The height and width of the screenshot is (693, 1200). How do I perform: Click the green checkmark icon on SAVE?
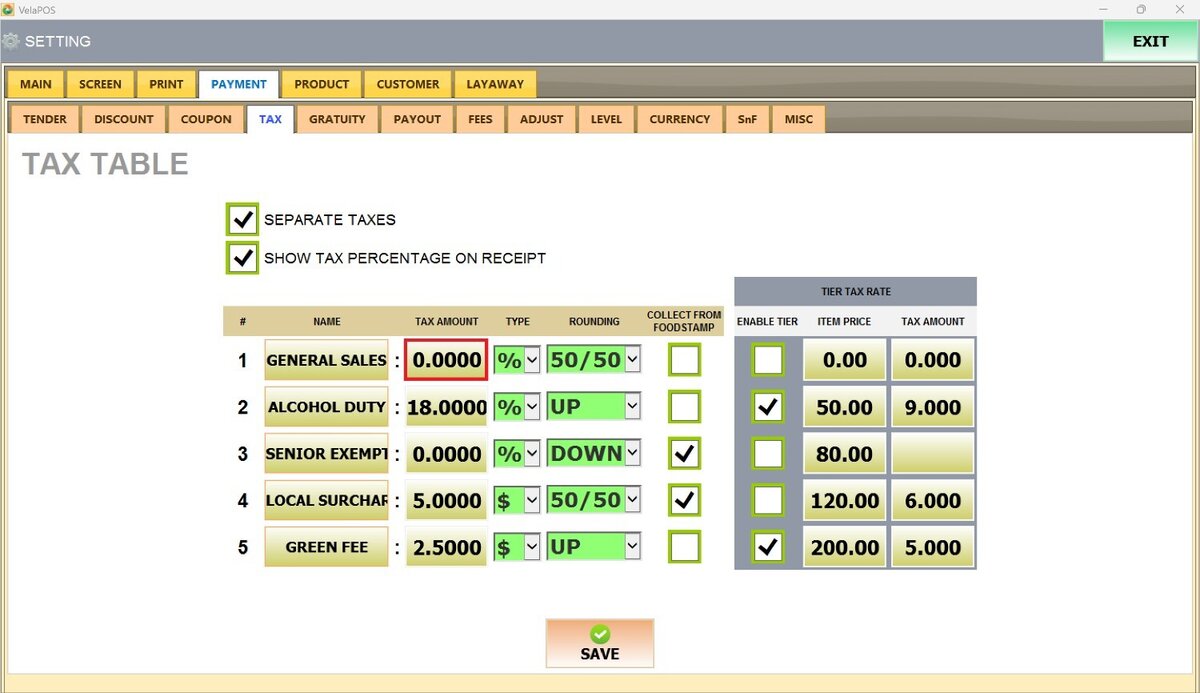click(600, 634)
